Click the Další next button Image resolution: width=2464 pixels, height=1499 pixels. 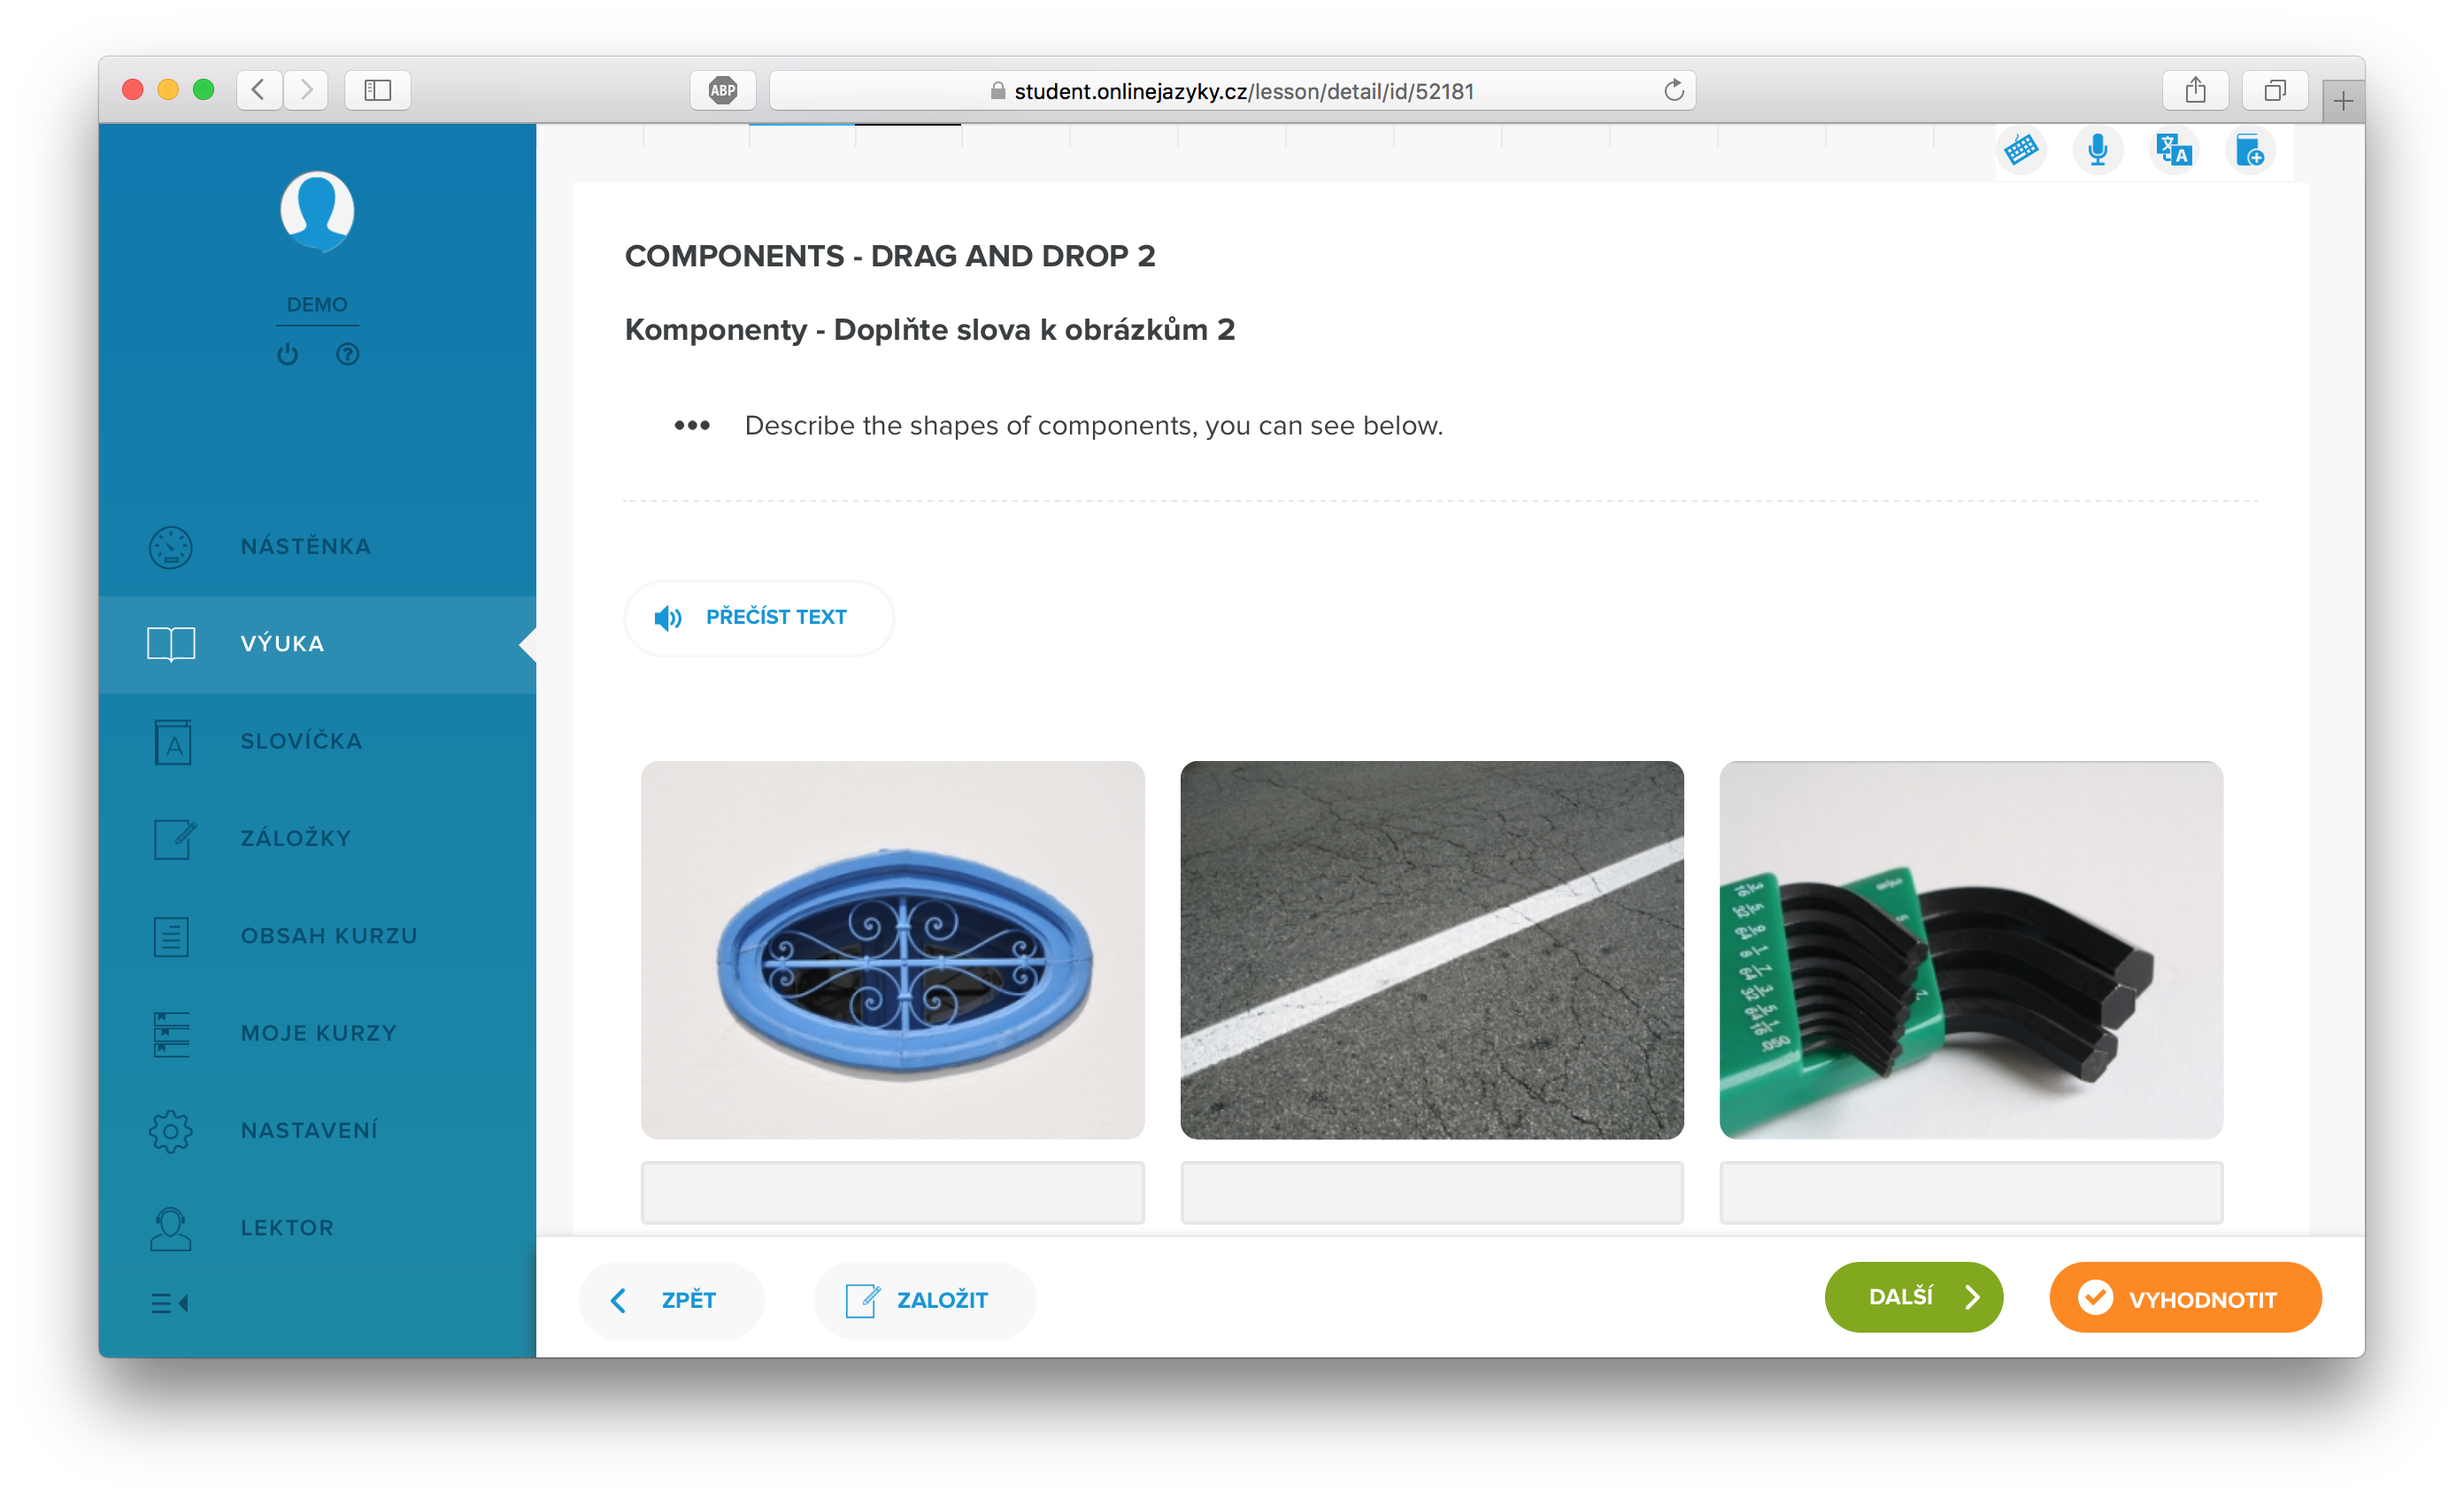1913,1297
